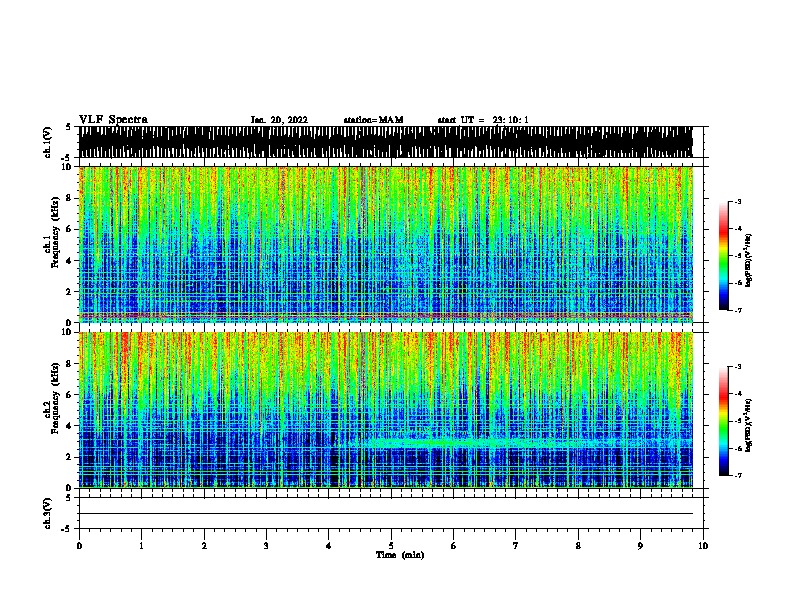Click the upper ch.1 color scale bar
792x612 pixels.
[724, 256]
